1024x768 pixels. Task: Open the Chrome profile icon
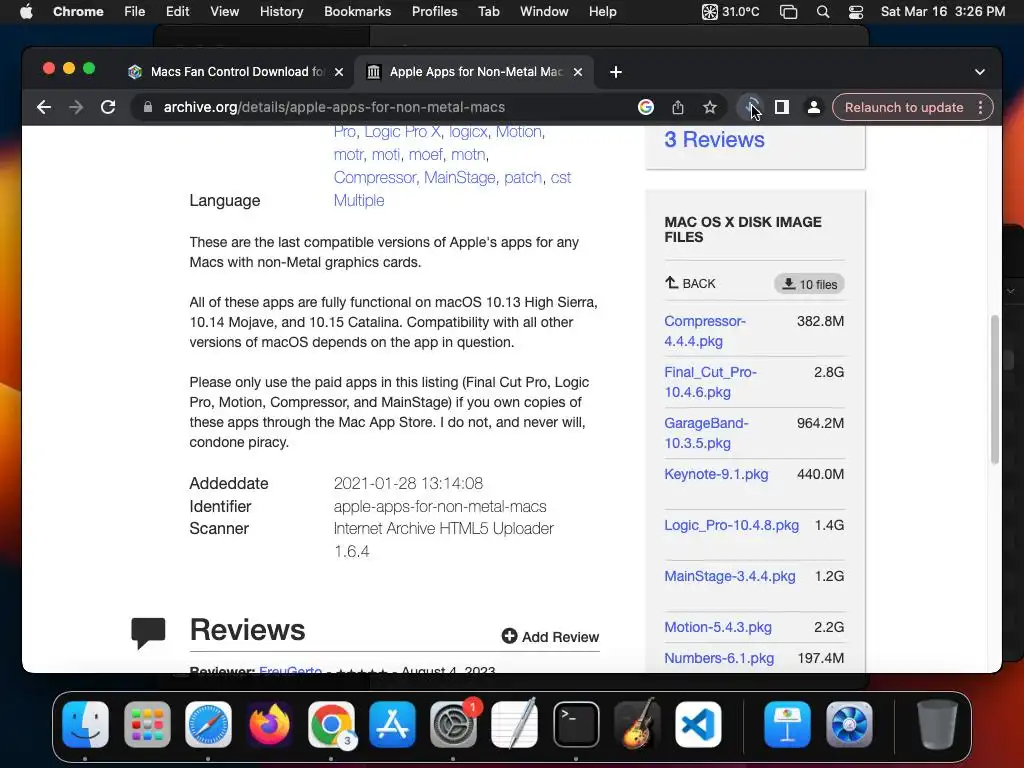pyautogui.click(x=814, y=107)
